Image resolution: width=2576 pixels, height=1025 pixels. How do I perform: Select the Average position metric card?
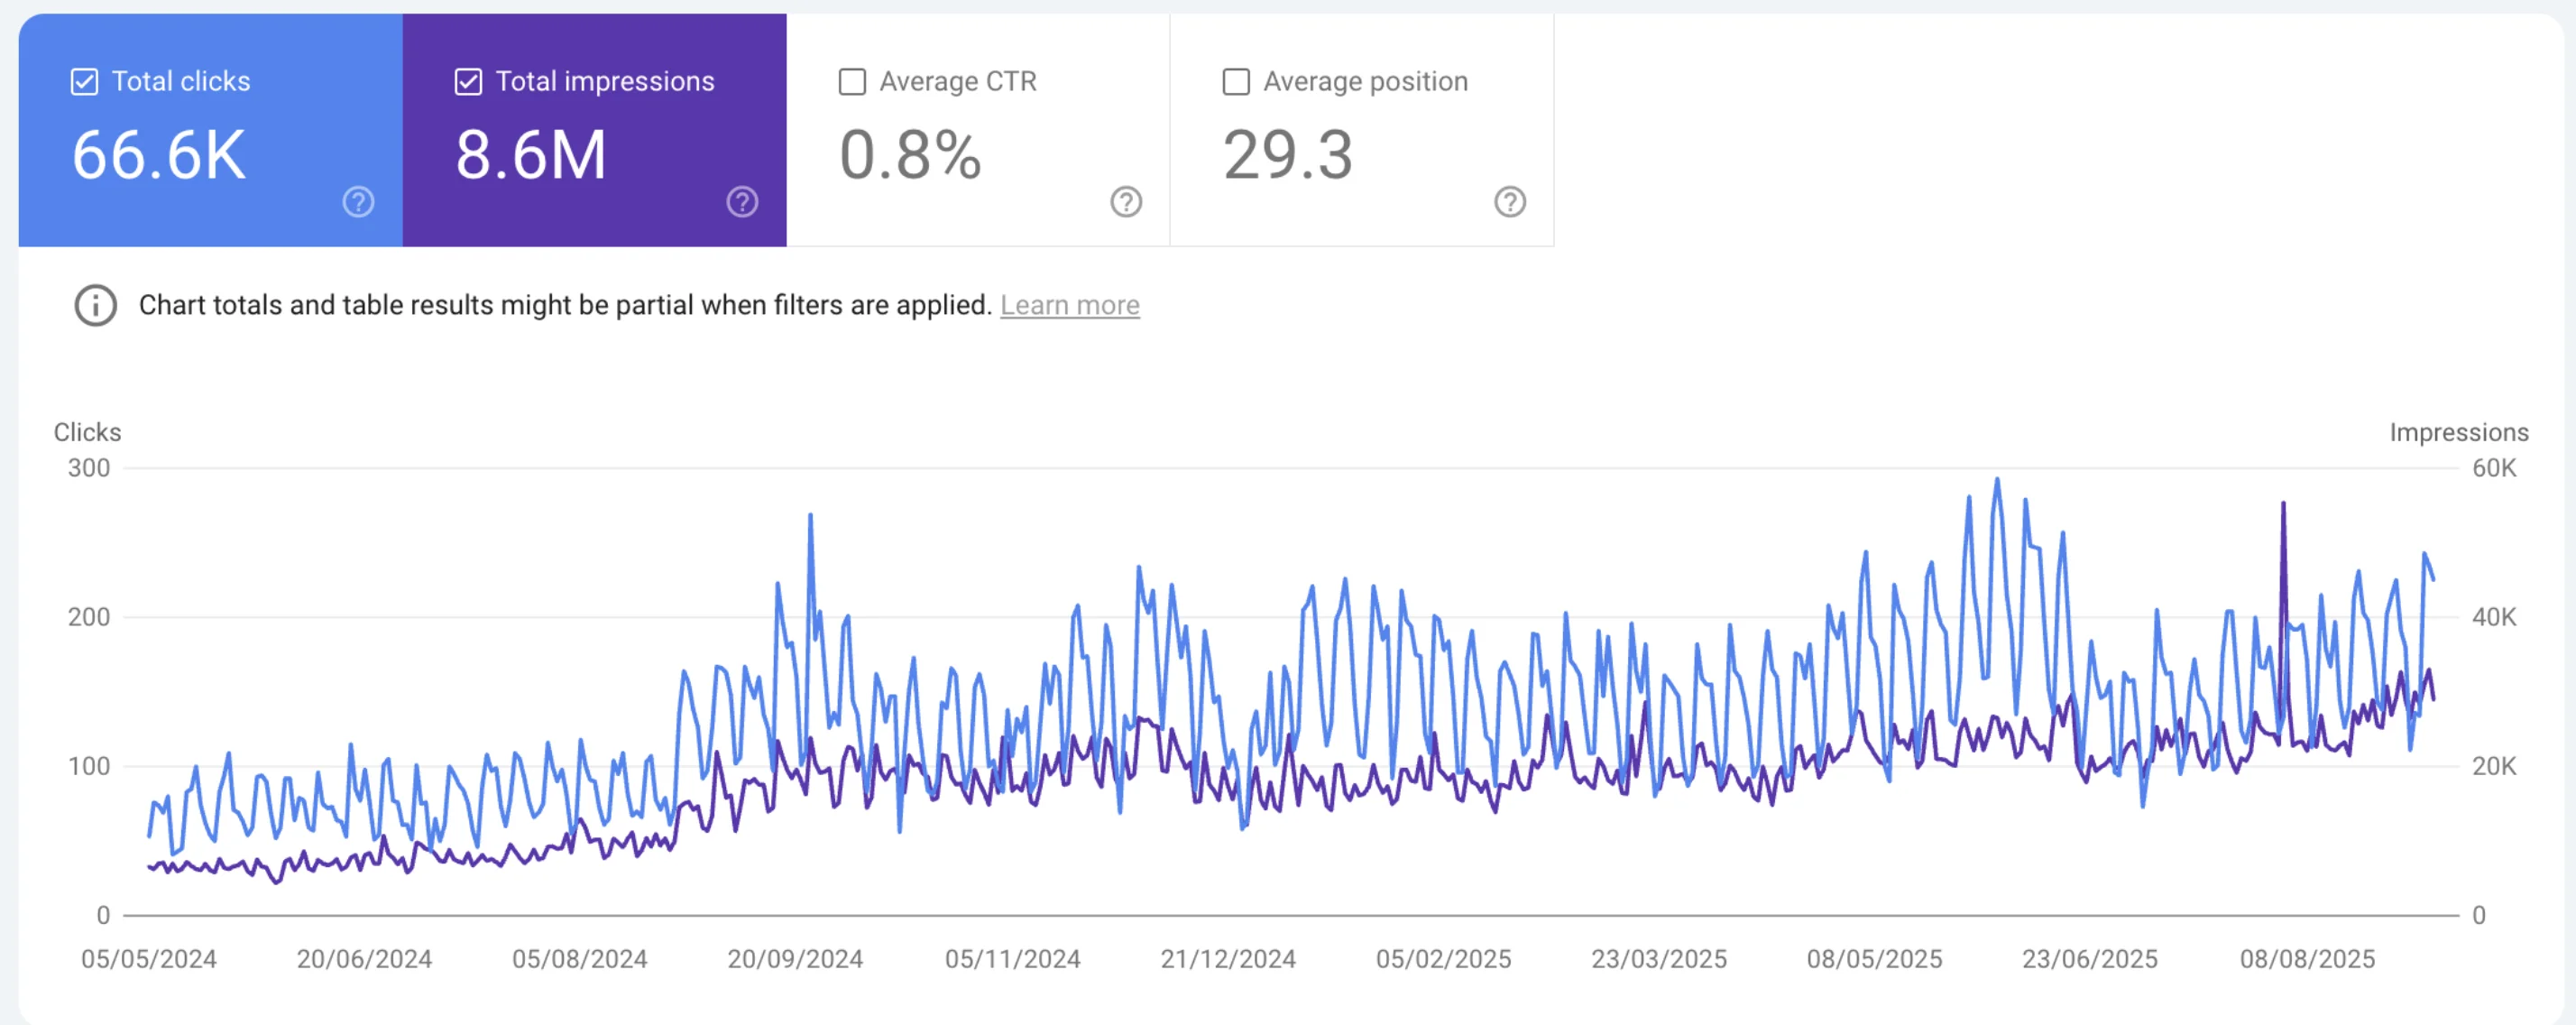coord(1362,130)
